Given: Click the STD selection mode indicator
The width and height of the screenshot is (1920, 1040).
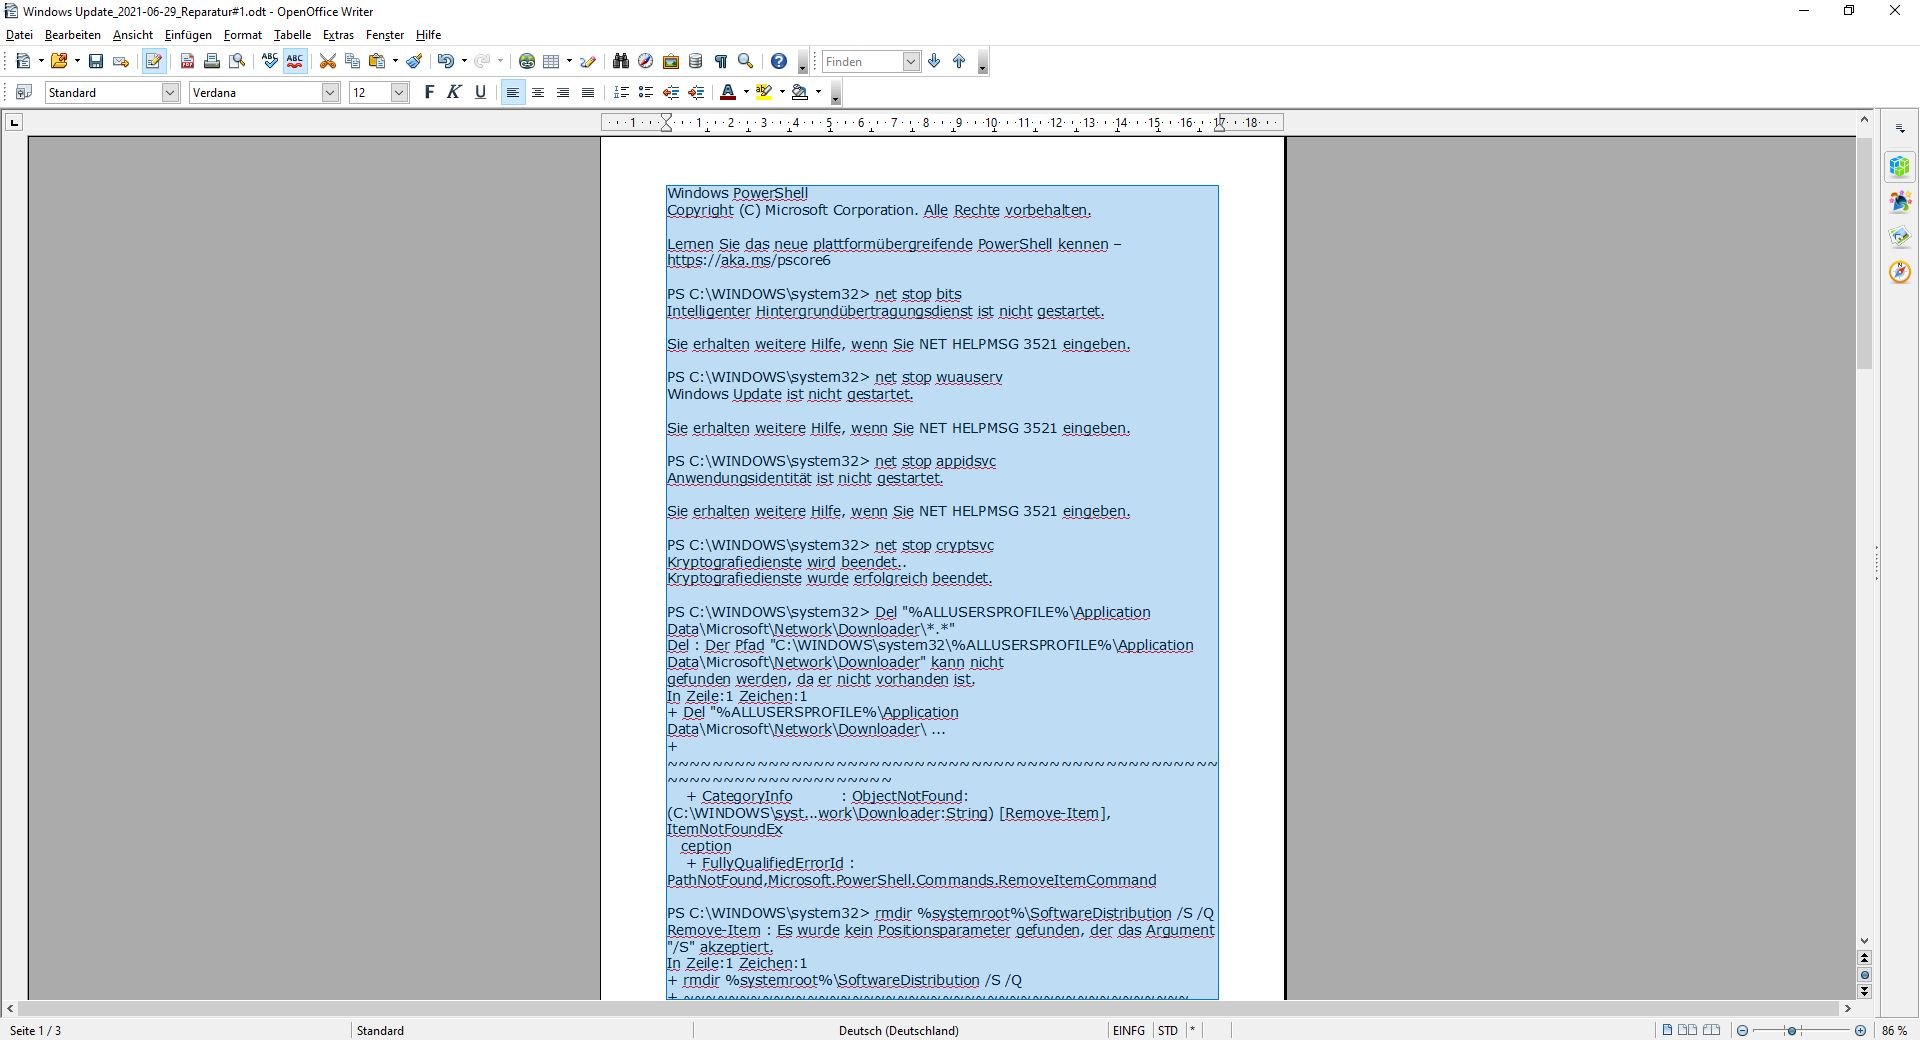Looking at the screenshot, I should click(x=1168, y=1031).
